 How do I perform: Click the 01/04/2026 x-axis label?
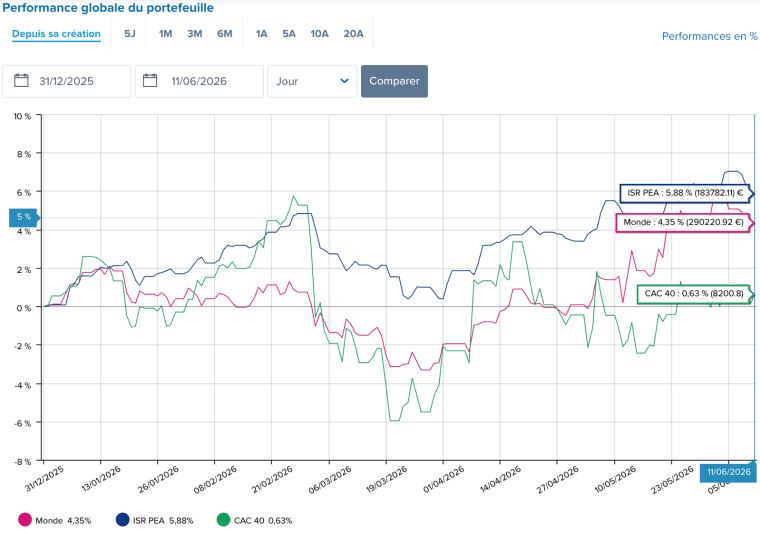point(443,479)
